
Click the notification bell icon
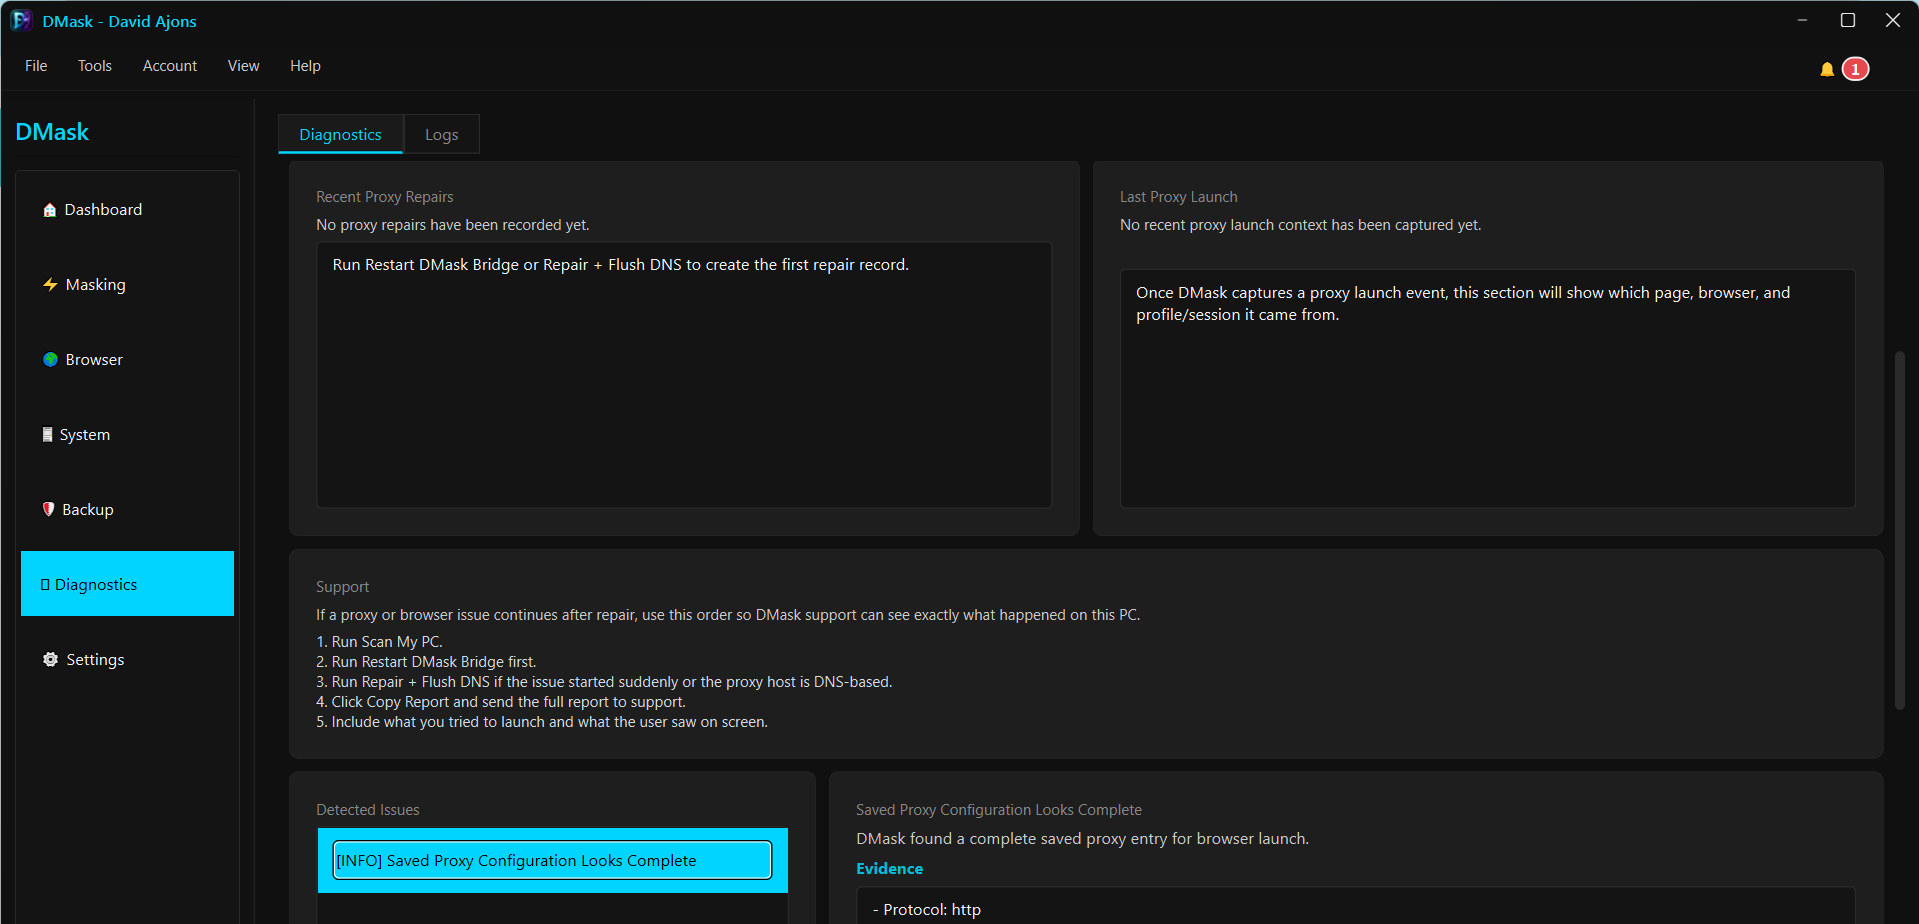[1827, 69]
